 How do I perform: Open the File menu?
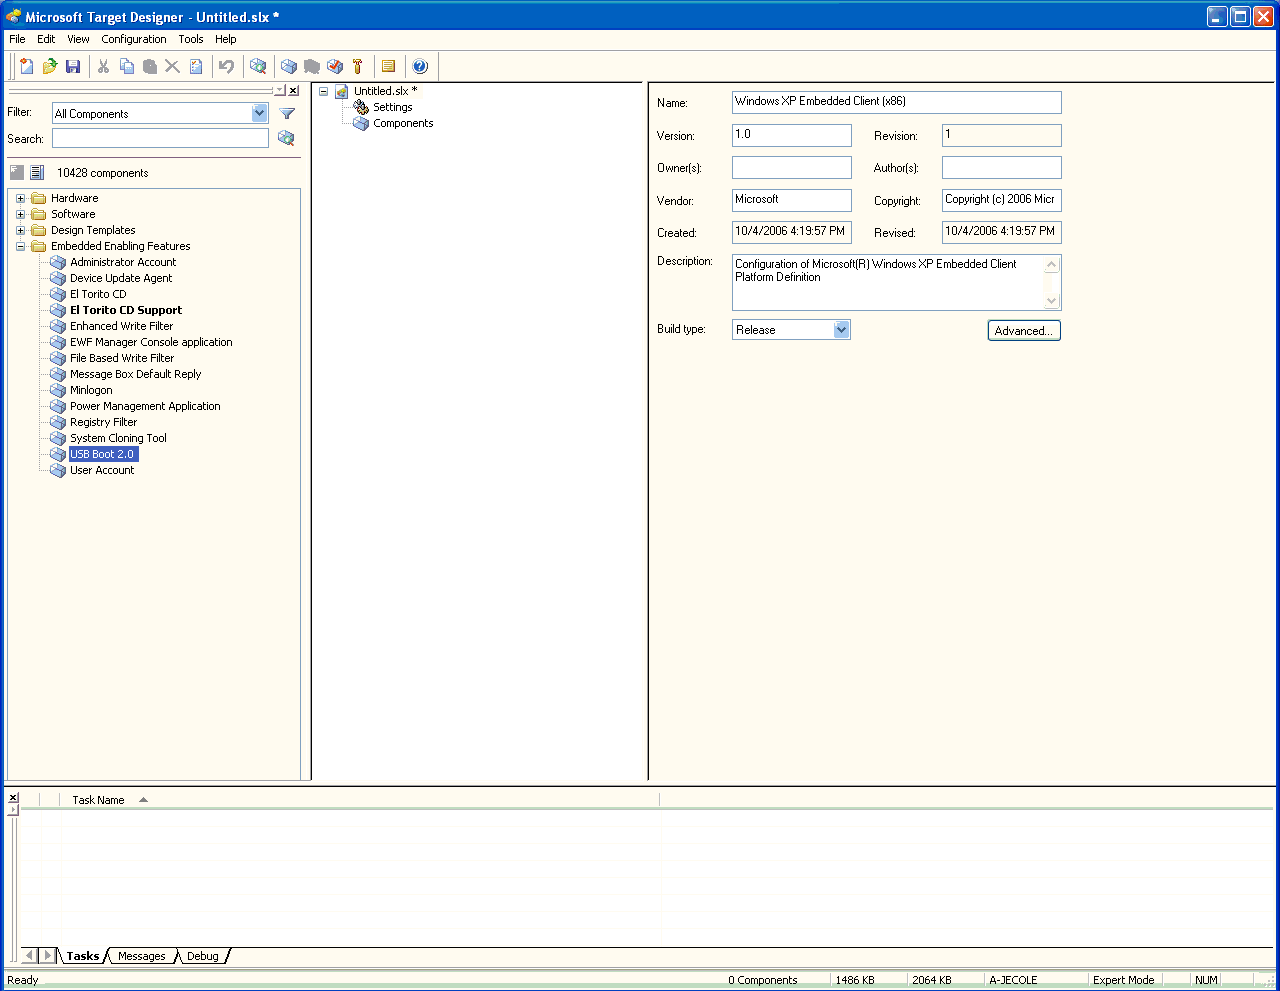(17, 39)
